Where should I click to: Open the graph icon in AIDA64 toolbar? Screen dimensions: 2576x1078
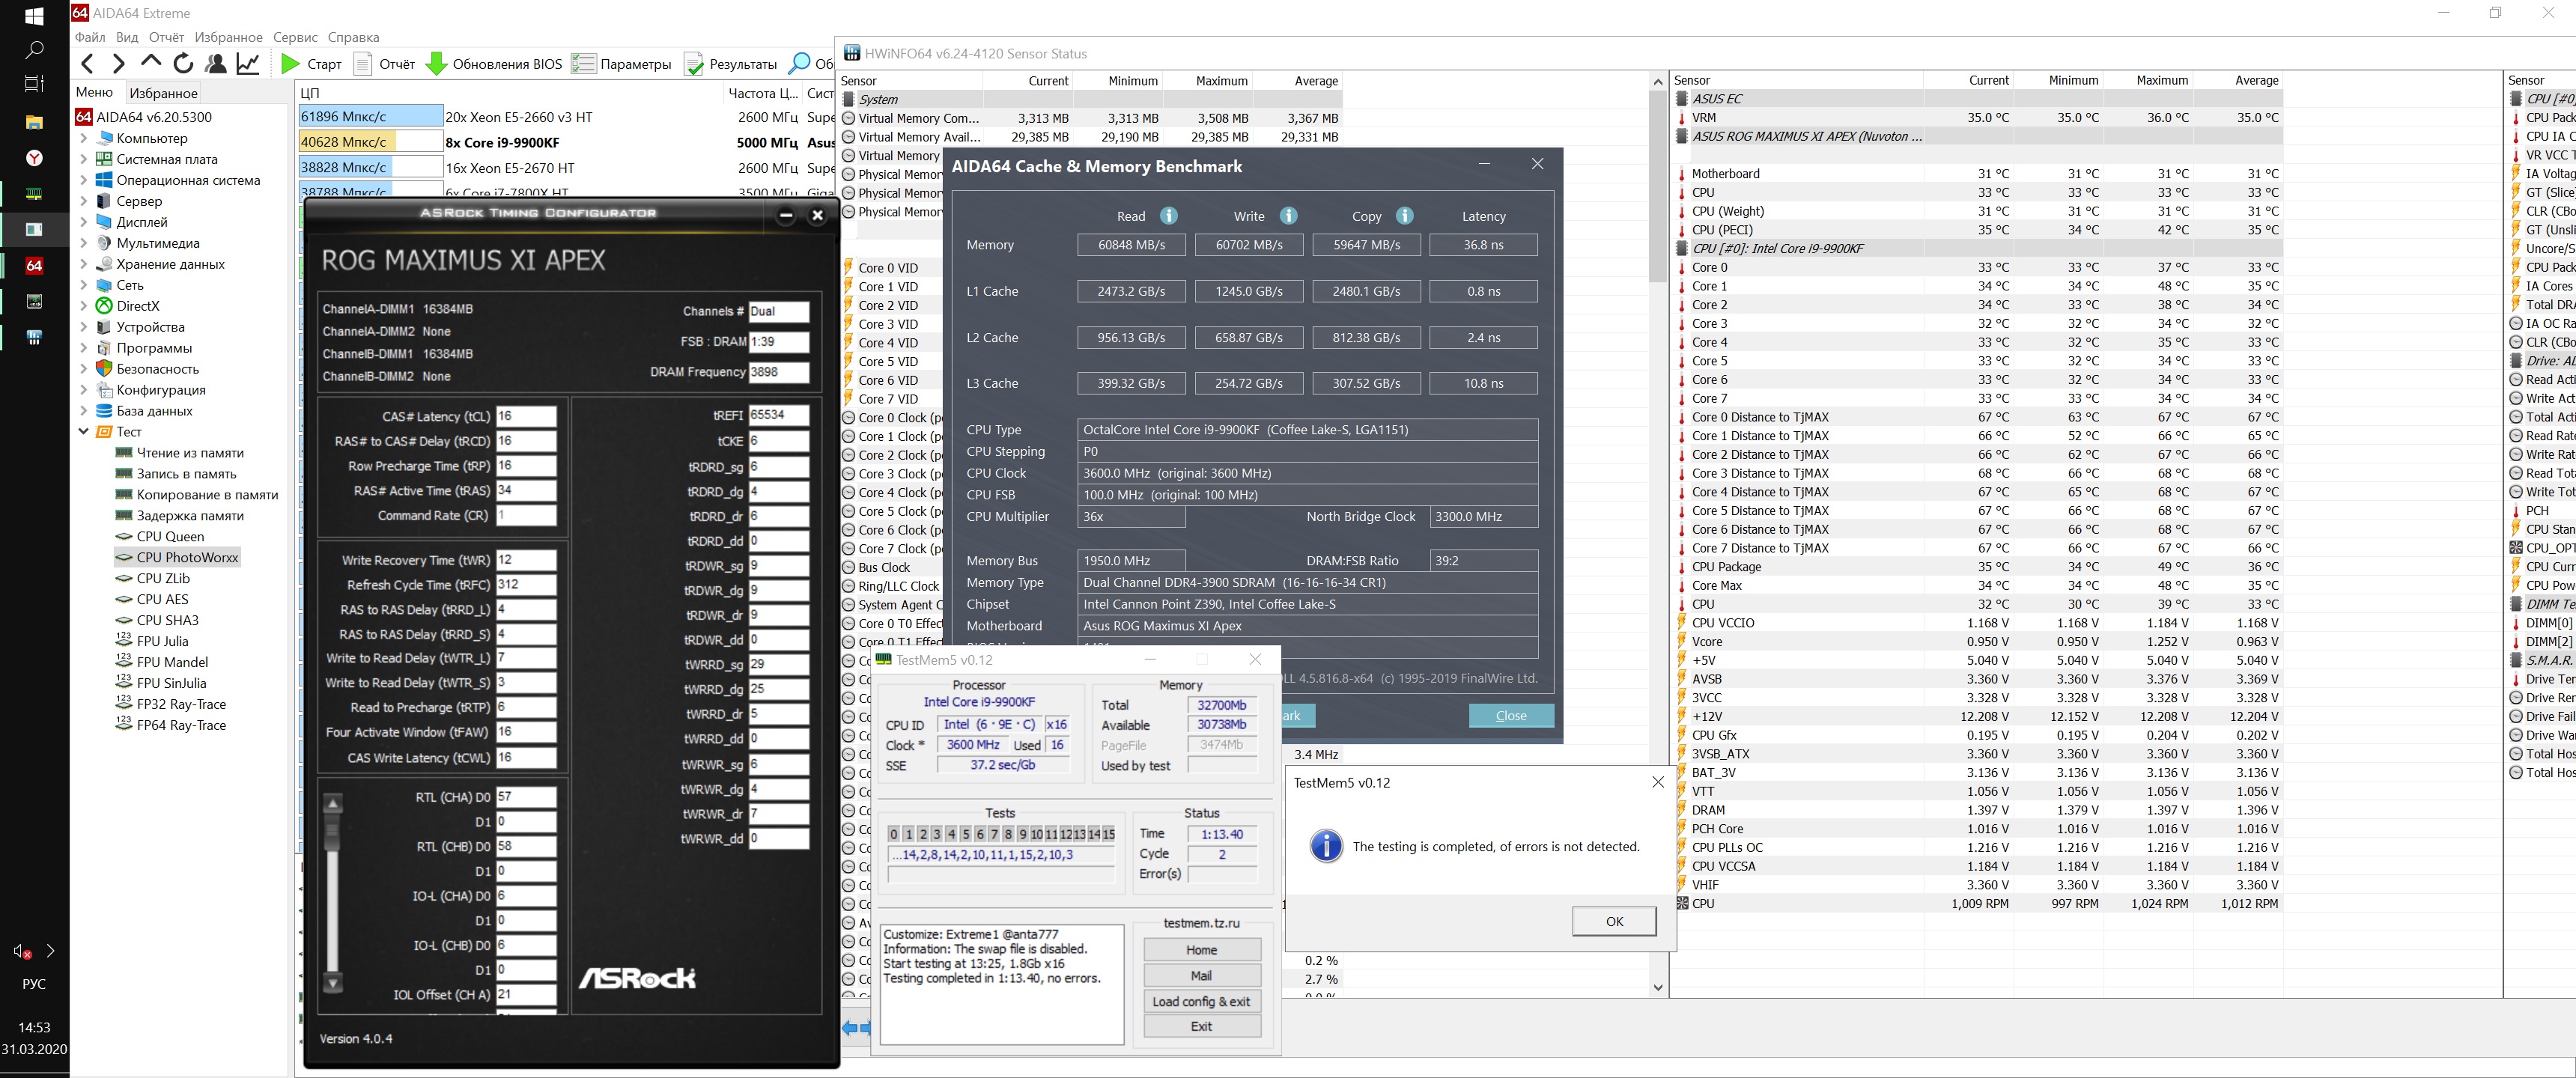[x=247, y=64]
